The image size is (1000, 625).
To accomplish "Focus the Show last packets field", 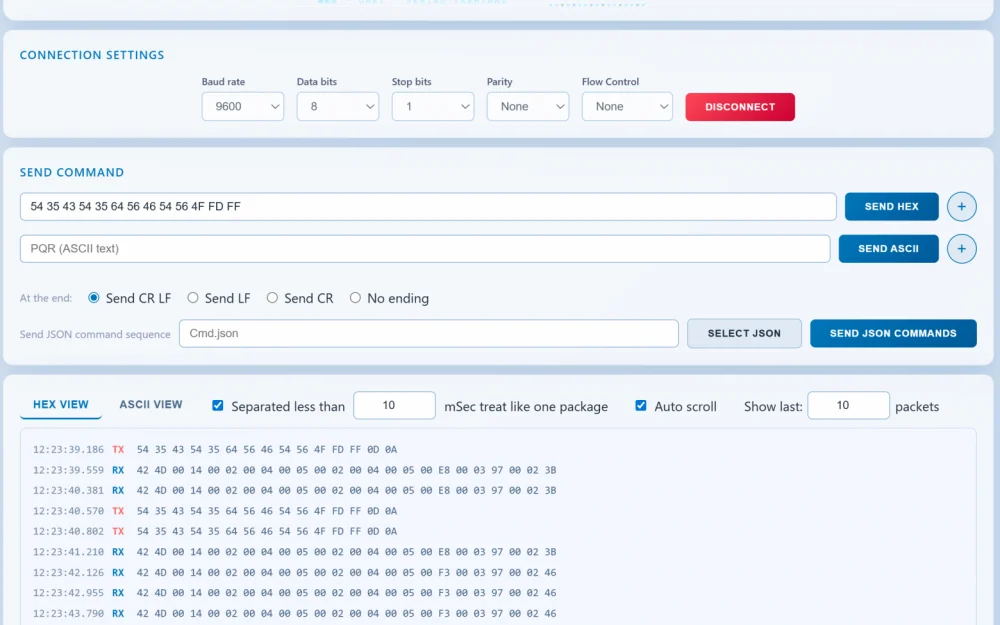I will click(x=848, y=406).
